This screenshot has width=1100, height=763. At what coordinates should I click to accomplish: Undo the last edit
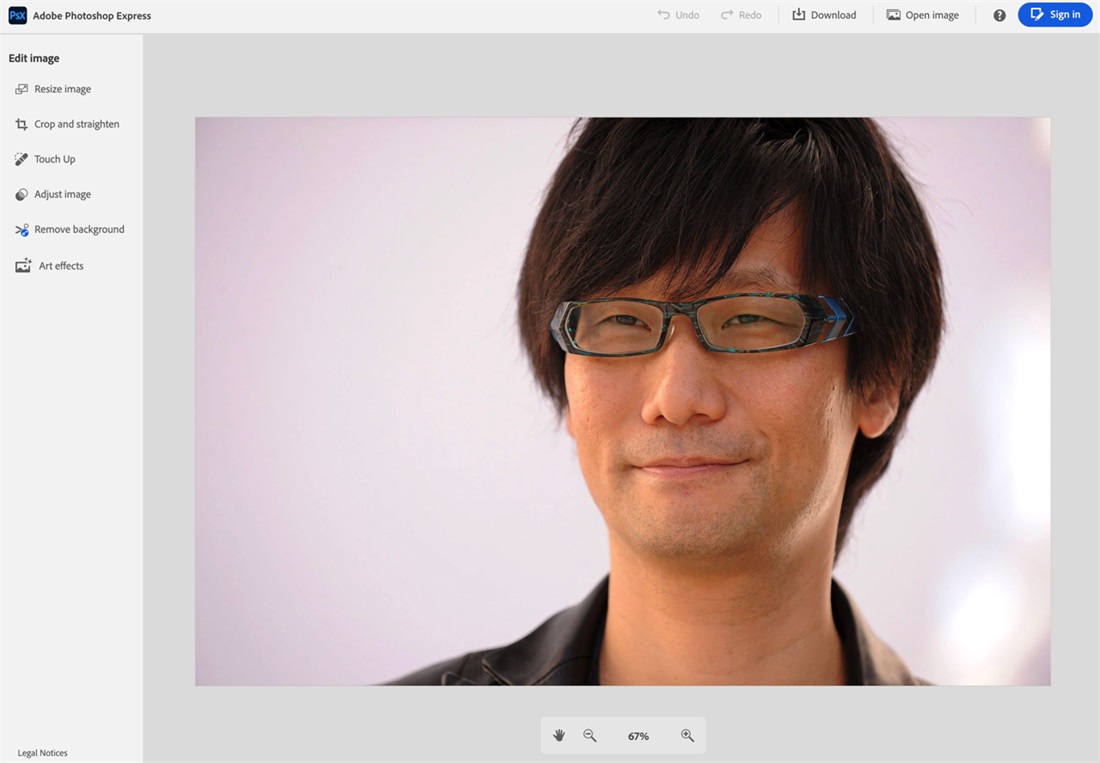(x=678, y=14)
